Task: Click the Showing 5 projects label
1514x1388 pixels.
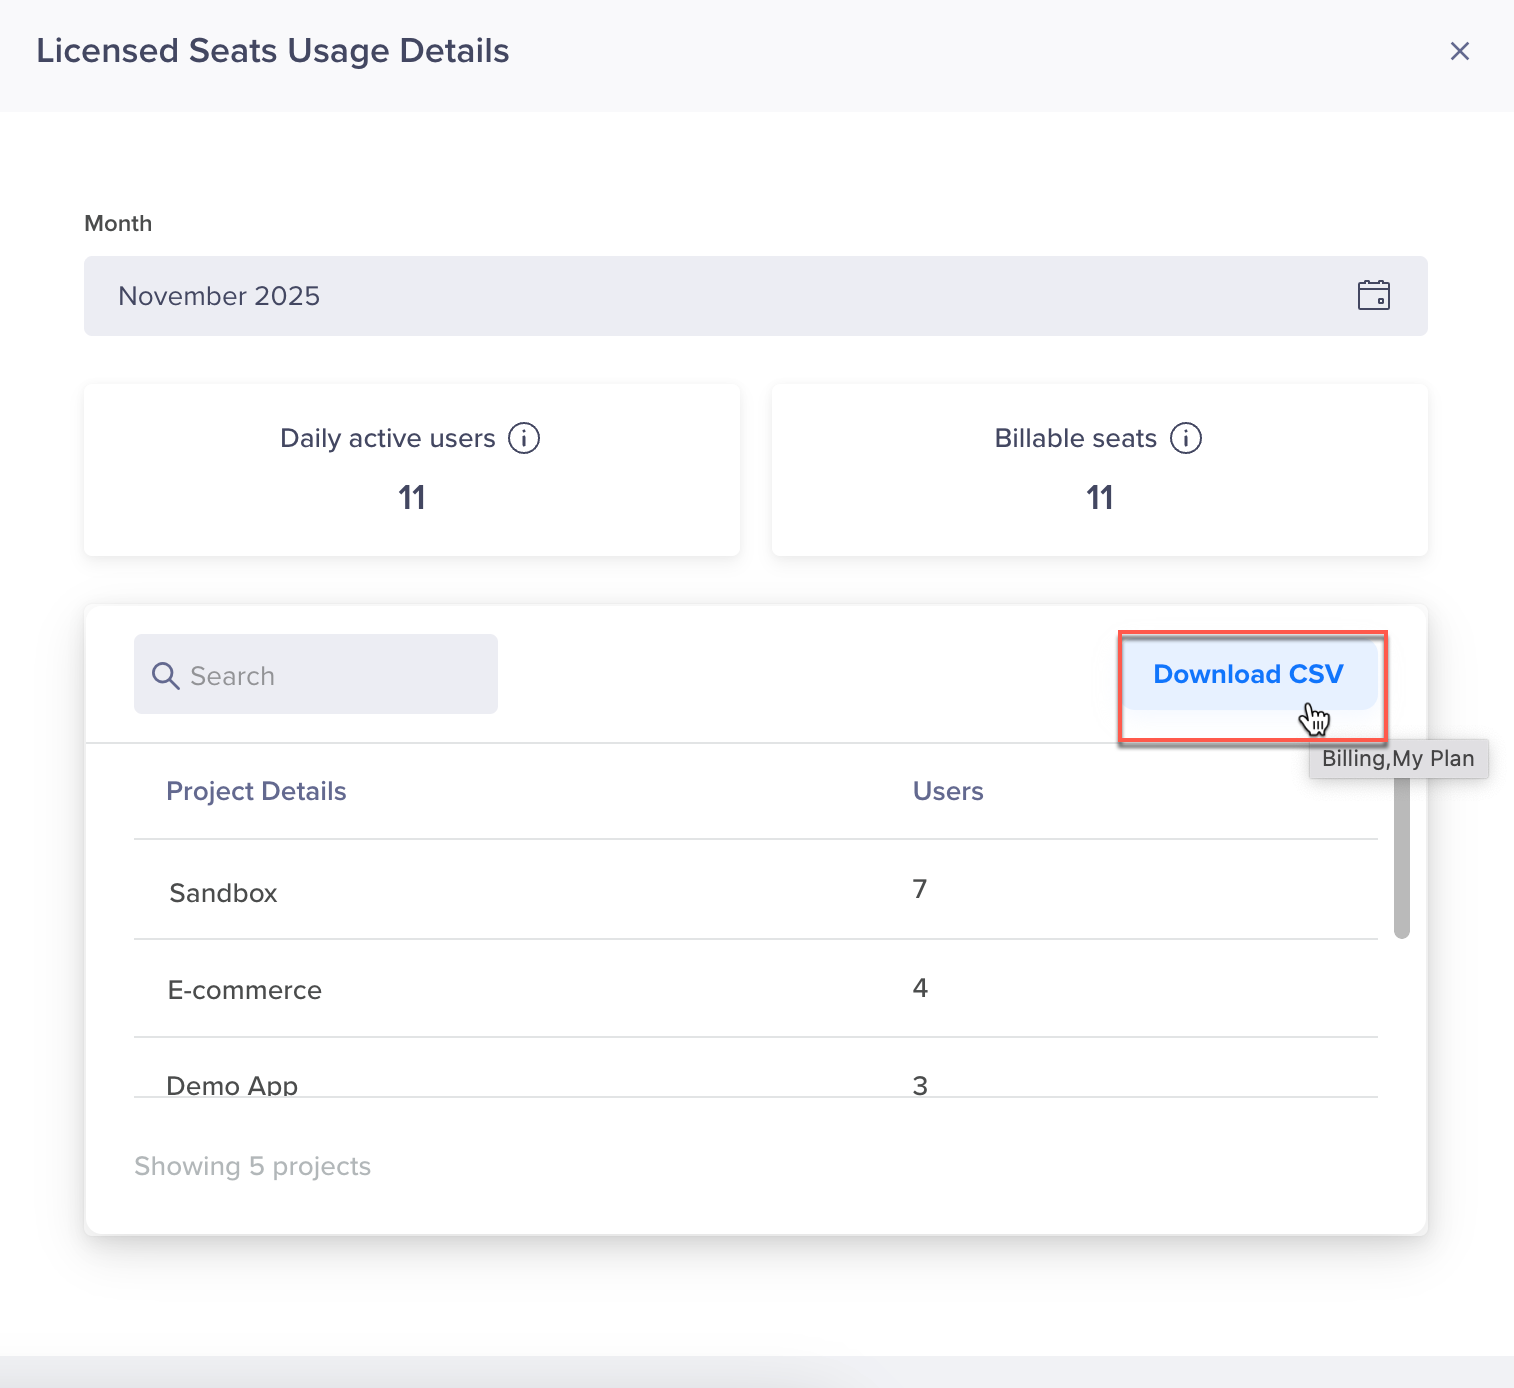Action: [x=252, y=1165]
